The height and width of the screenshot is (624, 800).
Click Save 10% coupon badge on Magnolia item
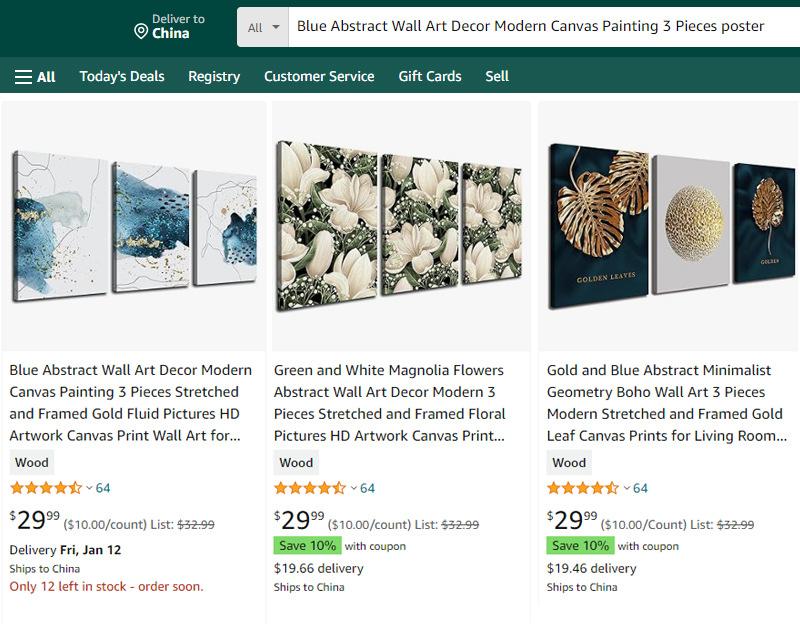306,546
